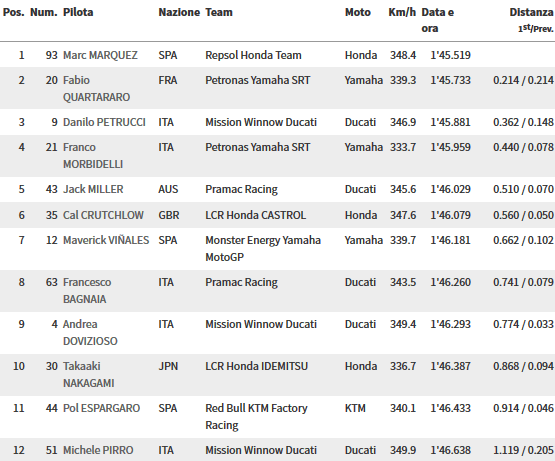Click the Repsol Honda Team cell

pyautogui.click(x=253, y=55)
